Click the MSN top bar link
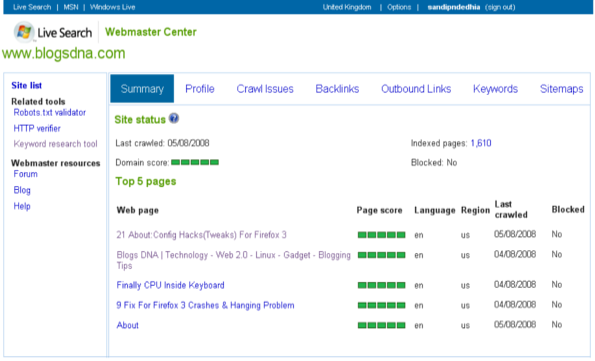The image size is (595, 361). (71, 7)
